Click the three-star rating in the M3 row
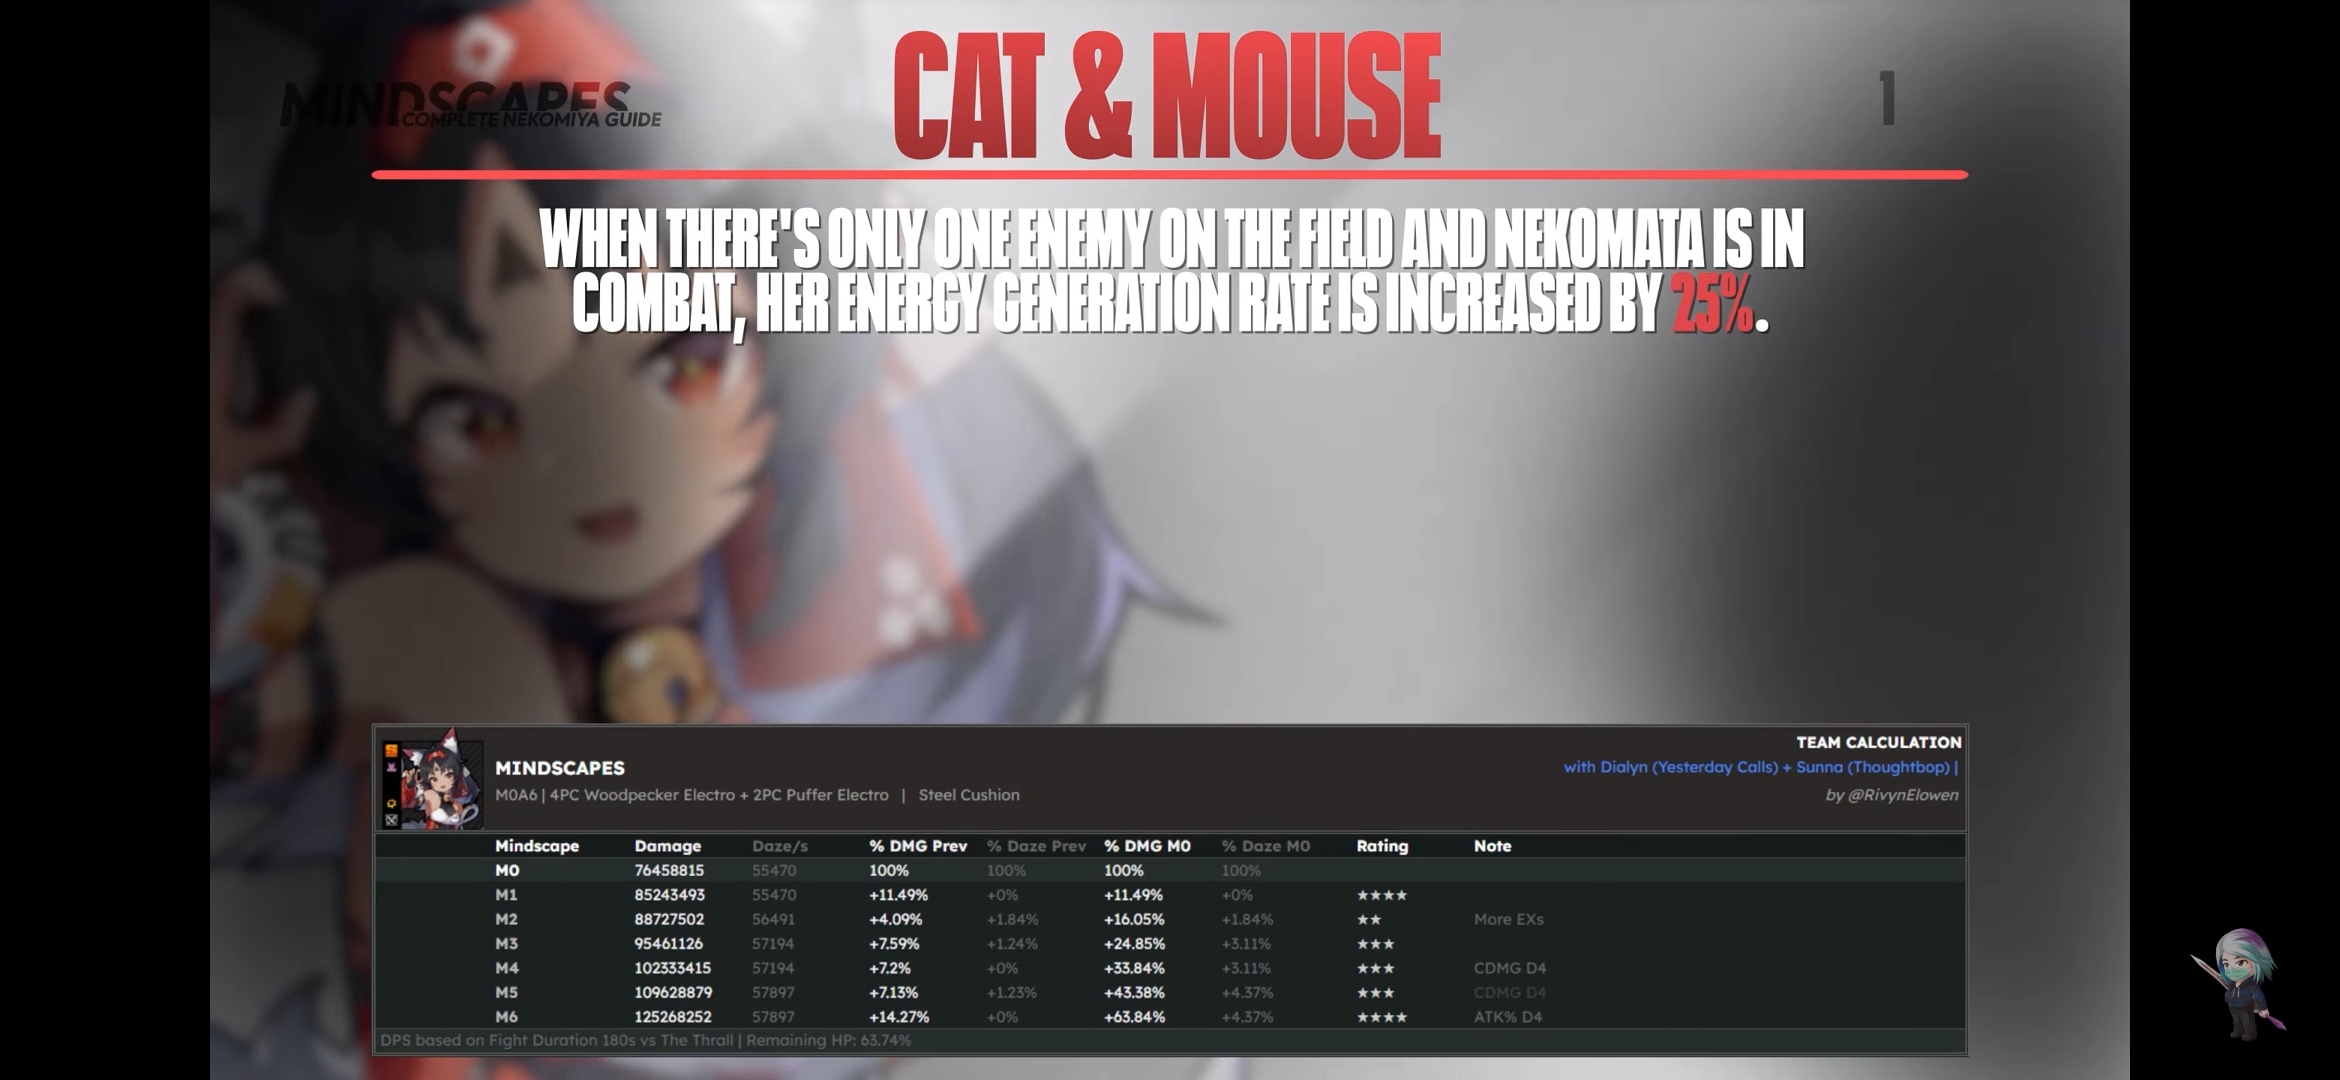 [x=1375, y=944]
